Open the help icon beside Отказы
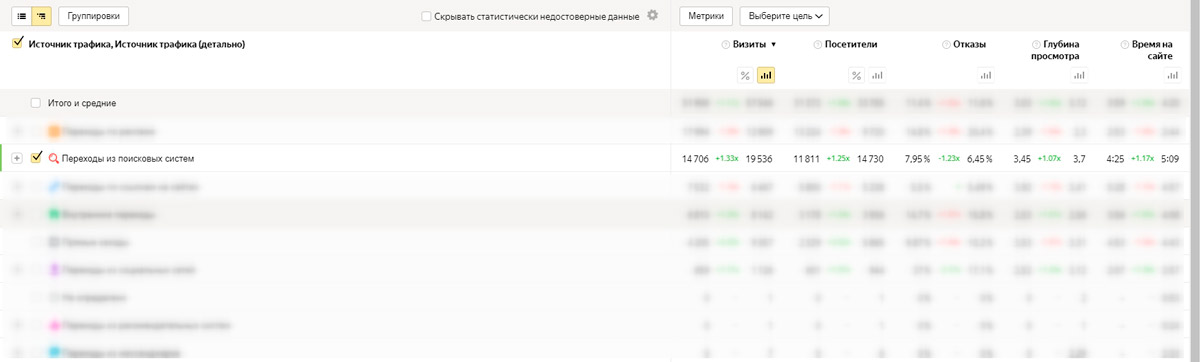 click(946, 45)
